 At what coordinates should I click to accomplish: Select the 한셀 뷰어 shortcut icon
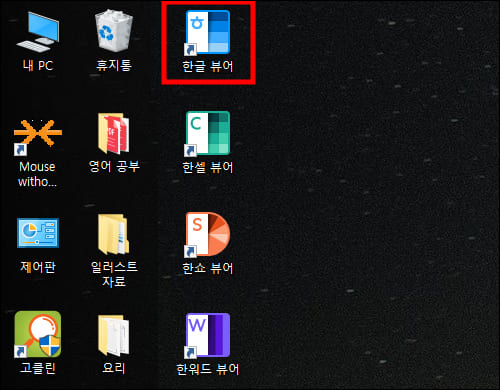[x=208, y=133]
